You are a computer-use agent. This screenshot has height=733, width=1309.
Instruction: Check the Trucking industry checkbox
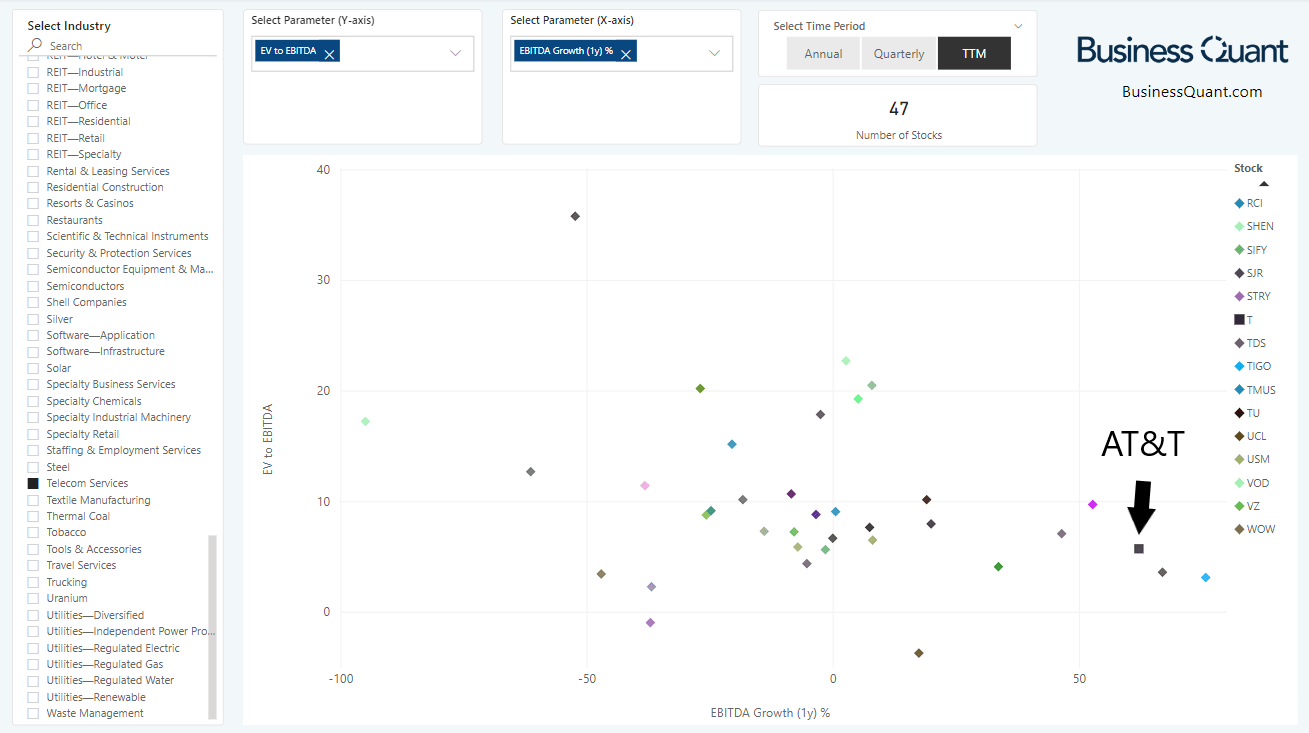[33, 582]
